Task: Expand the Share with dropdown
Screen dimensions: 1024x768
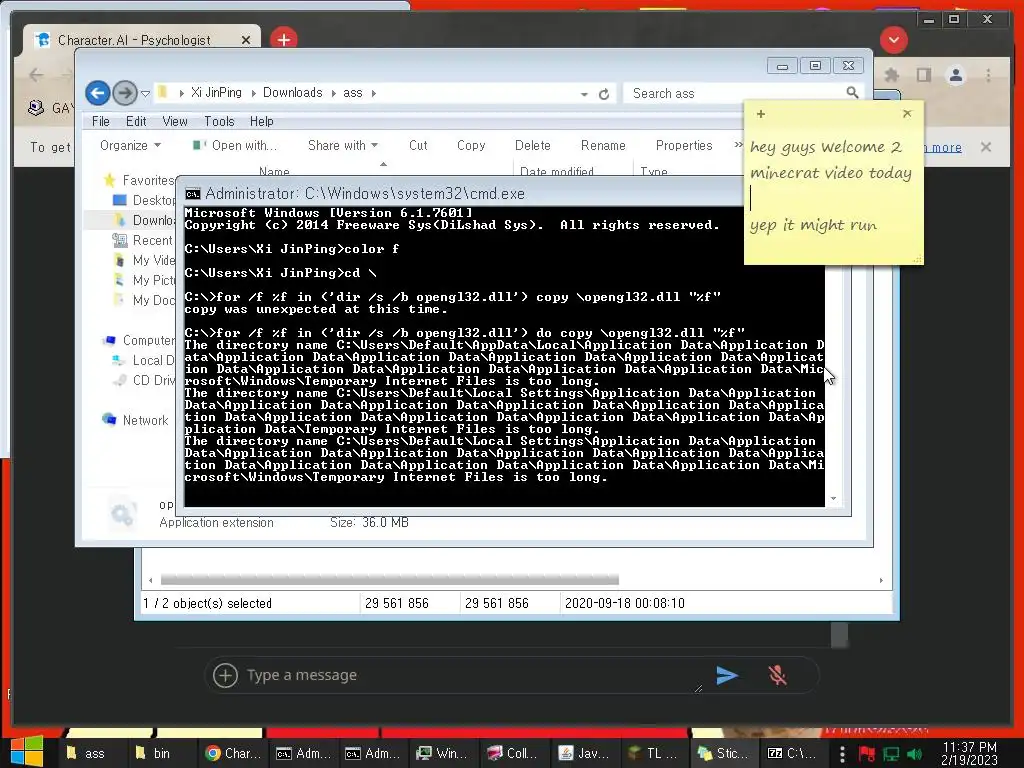Action: pyautogui.click(x=343, y=146)
